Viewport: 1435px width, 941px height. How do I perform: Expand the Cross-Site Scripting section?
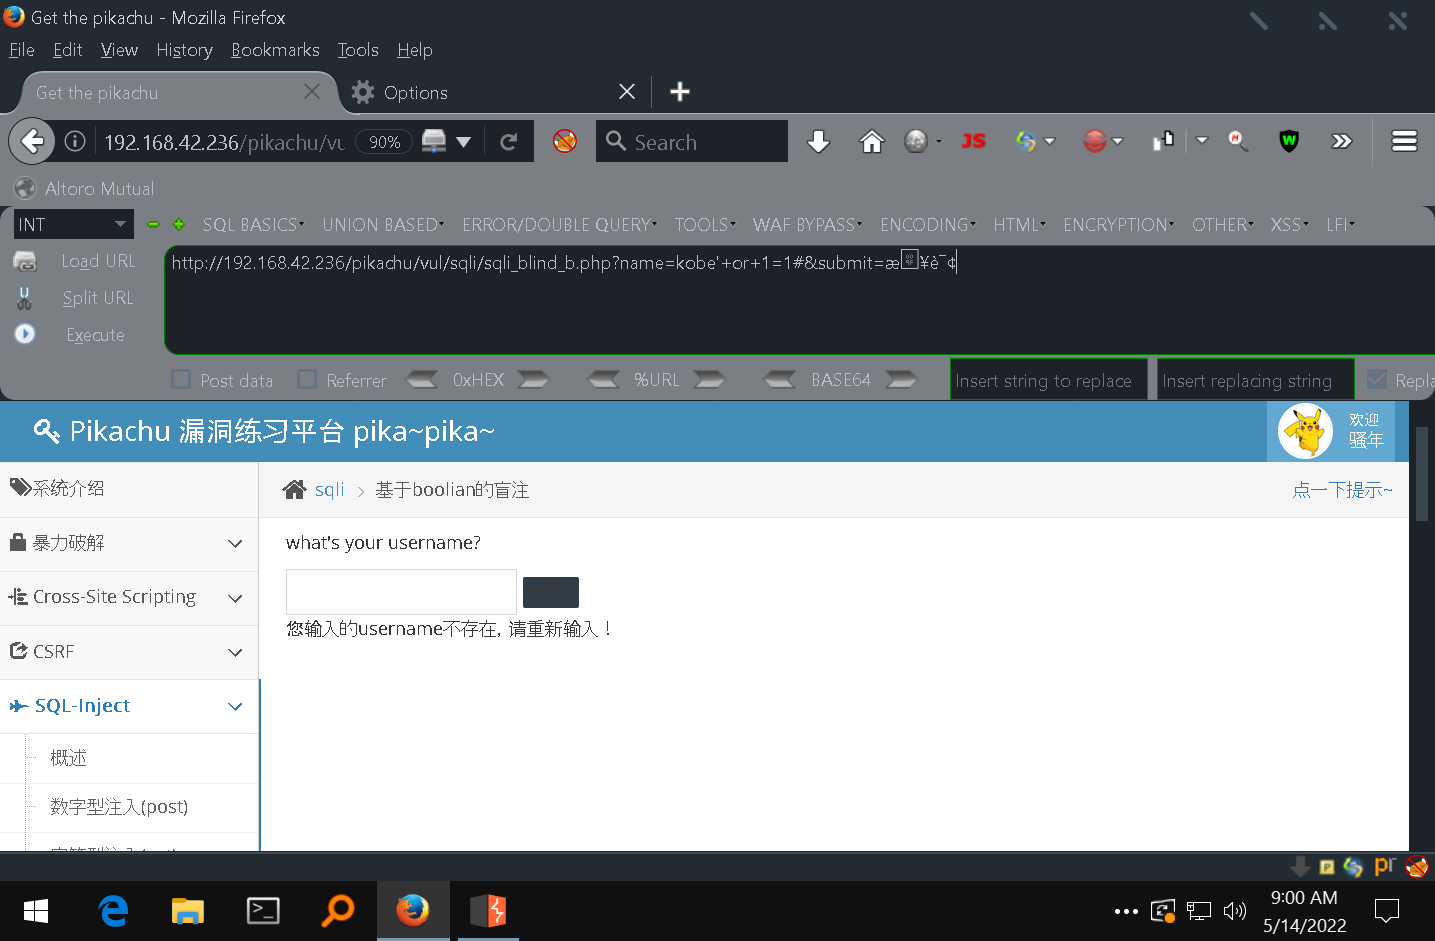tap(129, 597)
